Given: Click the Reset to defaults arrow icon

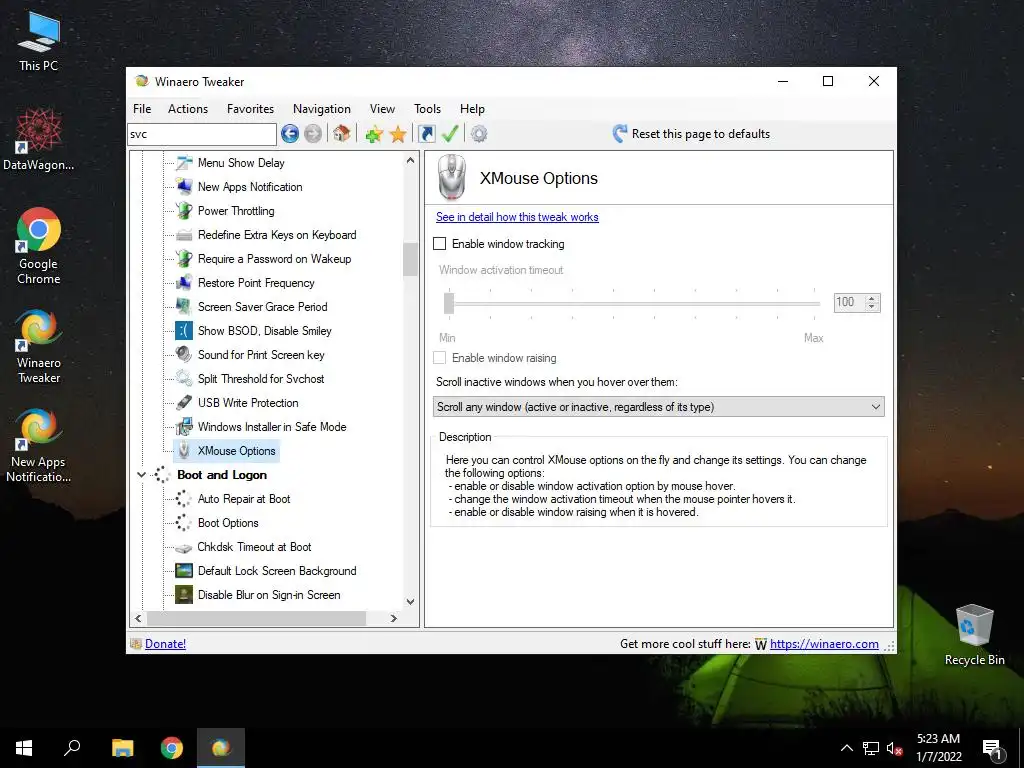Looking at the screenshot, I should [620, 134].
